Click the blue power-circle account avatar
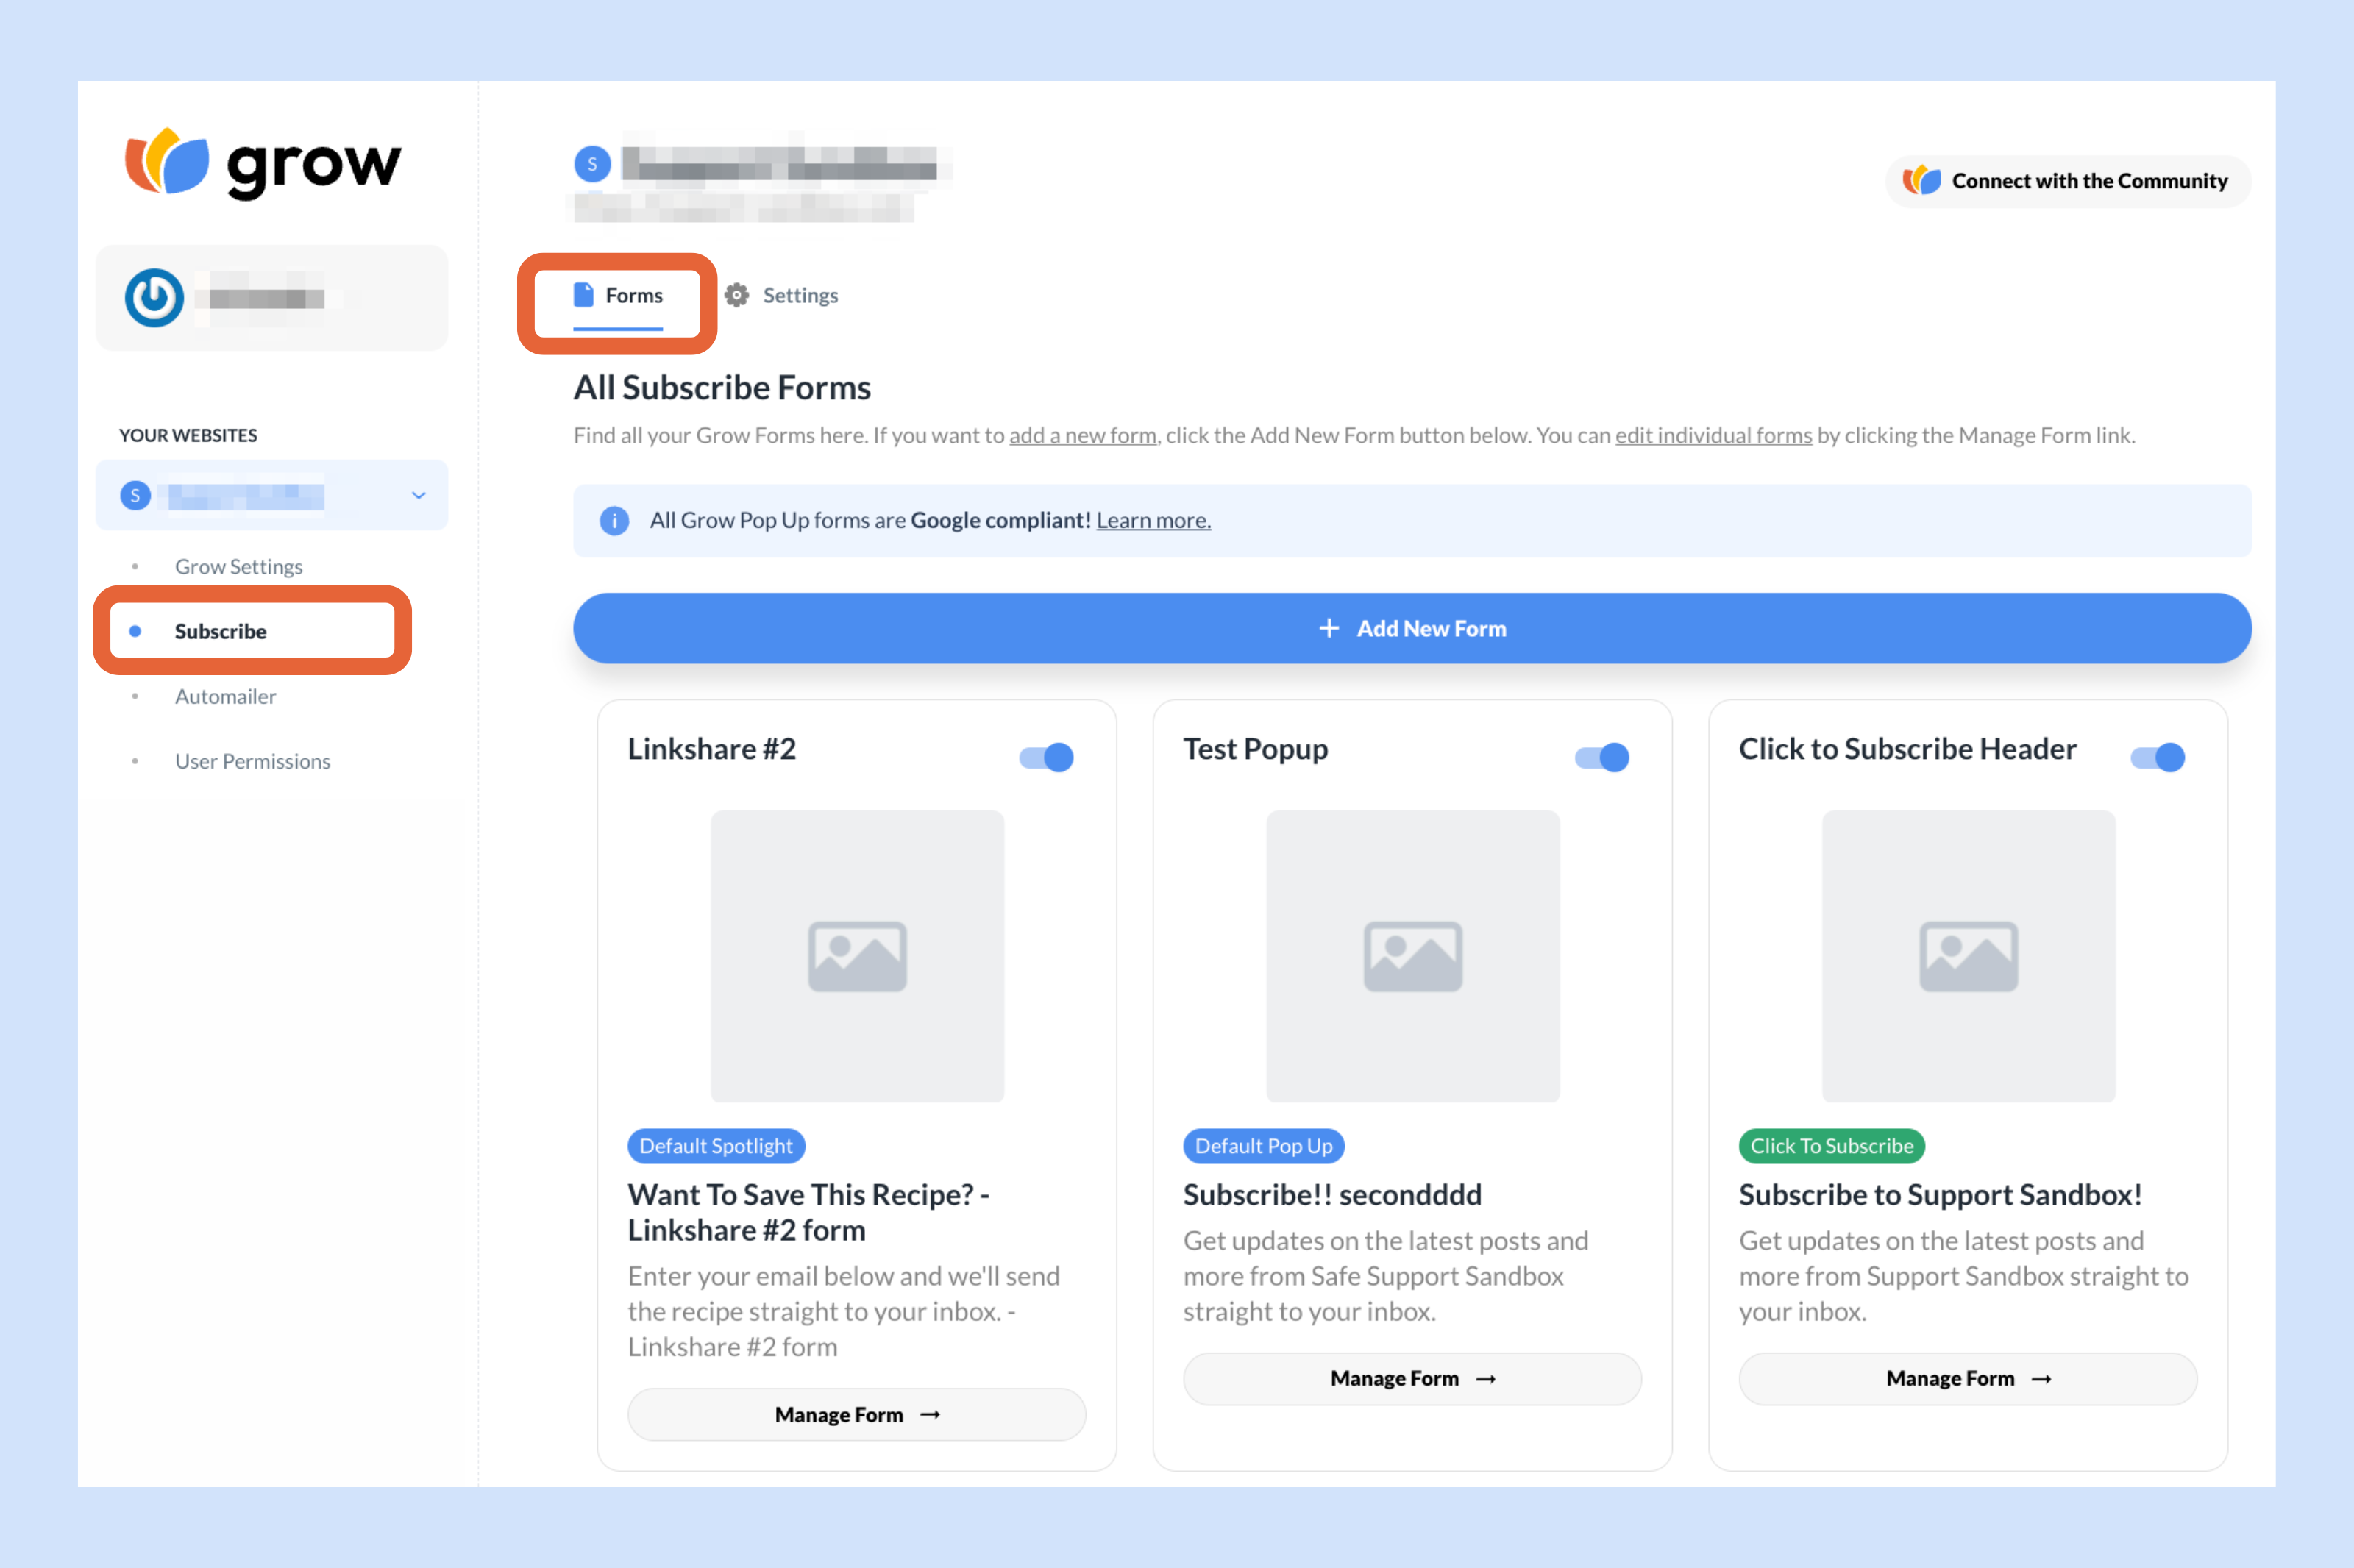 point(154,298)
